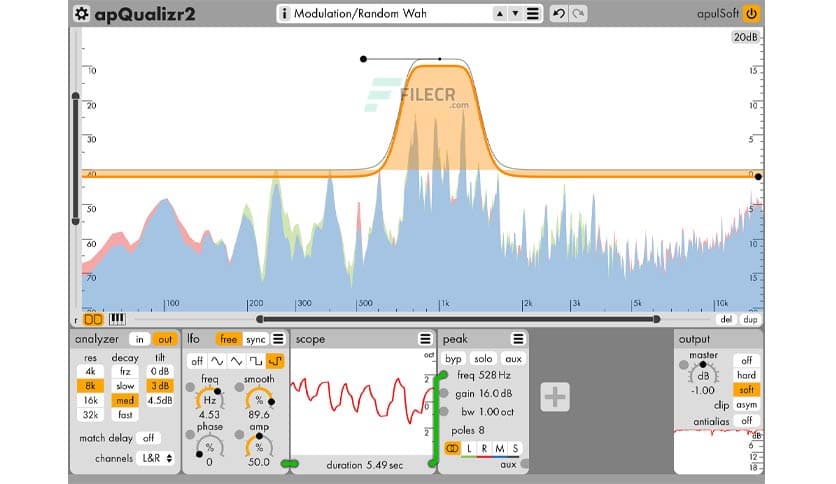Image resolution: width=836 pixels, height=484 pixels.
Task: Click the lfo freq Hz knob
Action: coord(210,400)
